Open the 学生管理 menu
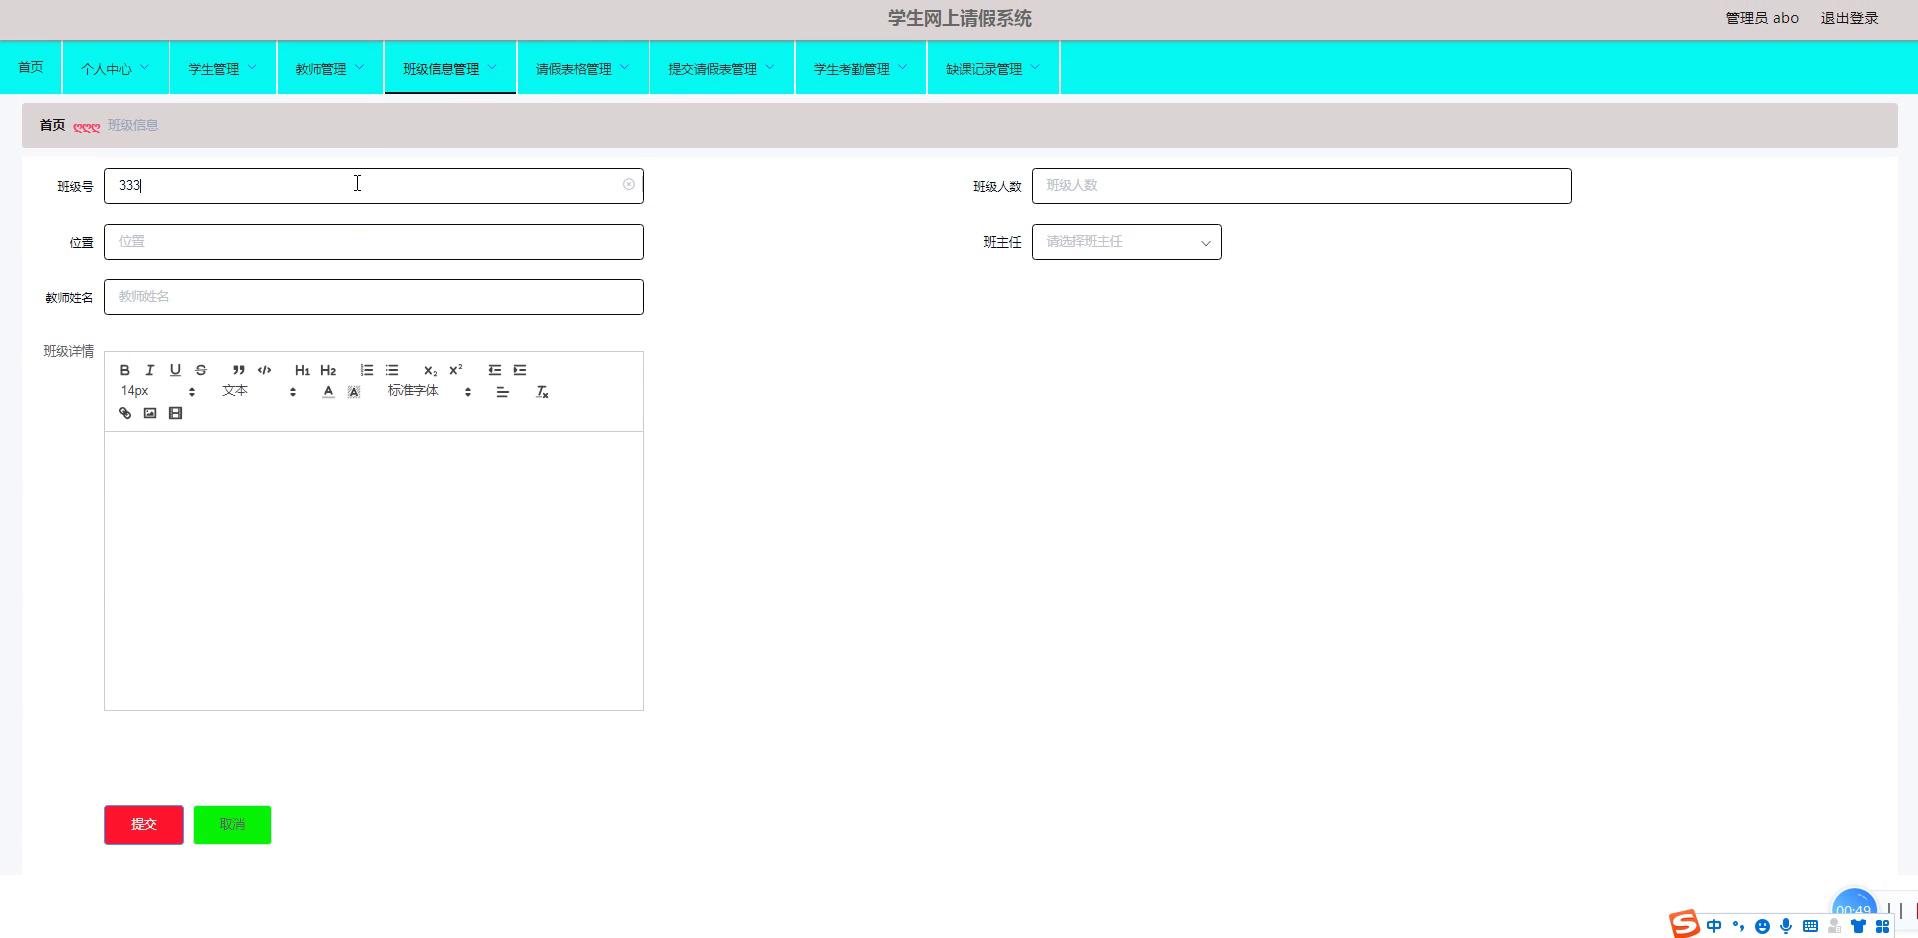The image size is (1918, 938). pos(222,68)
